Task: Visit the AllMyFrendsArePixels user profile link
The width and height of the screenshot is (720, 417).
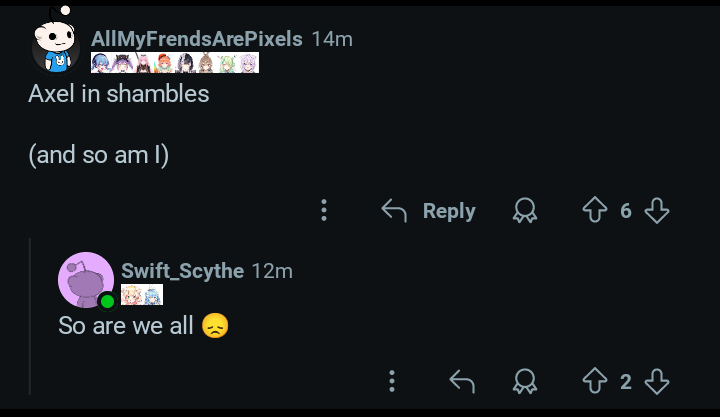Action: tap(196, 39)
